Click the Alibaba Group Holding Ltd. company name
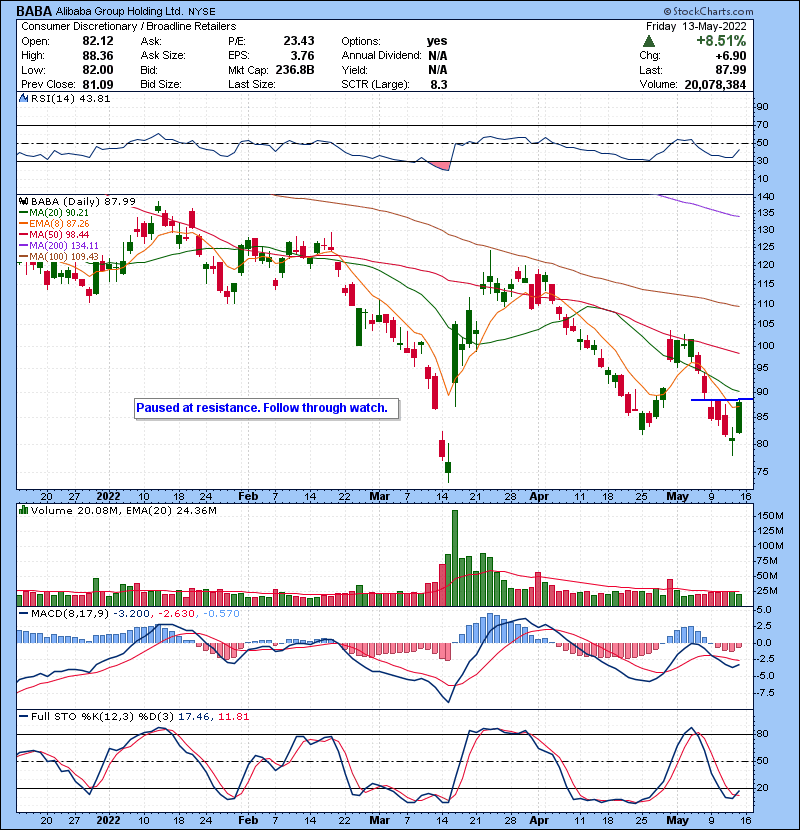Image resolution: width=800 pixels, height=830 pixels. pos(120,11)
